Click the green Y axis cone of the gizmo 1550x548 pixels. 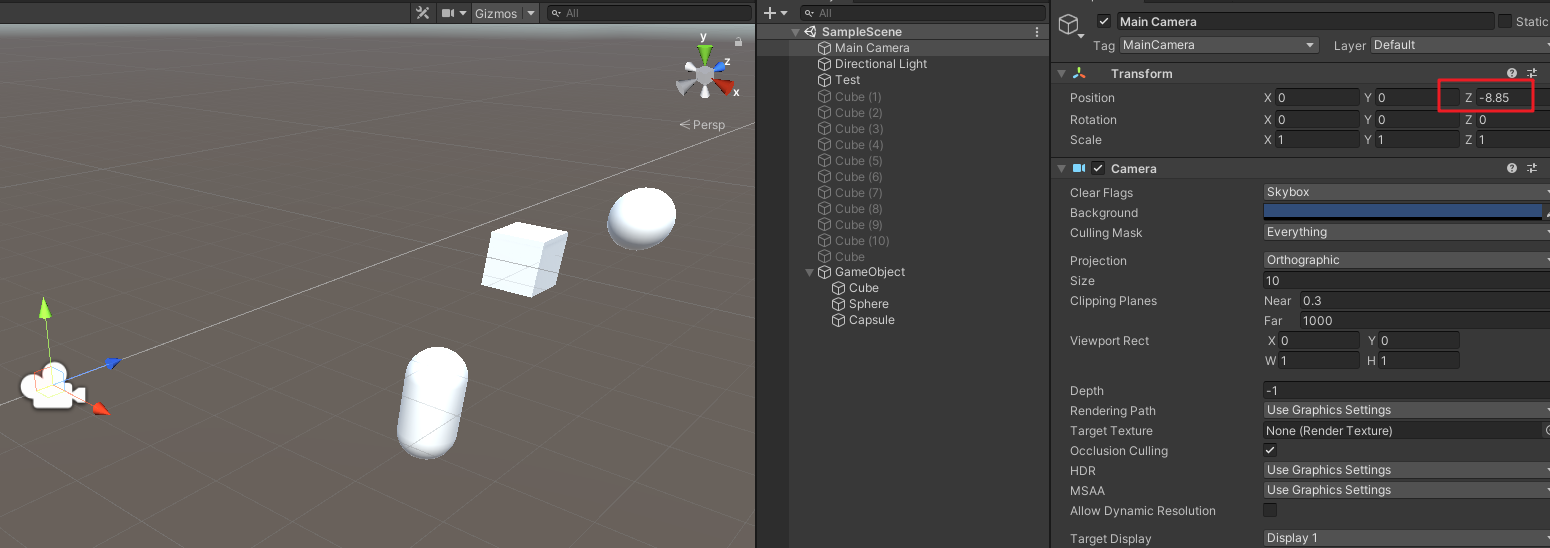pos(704,54)
